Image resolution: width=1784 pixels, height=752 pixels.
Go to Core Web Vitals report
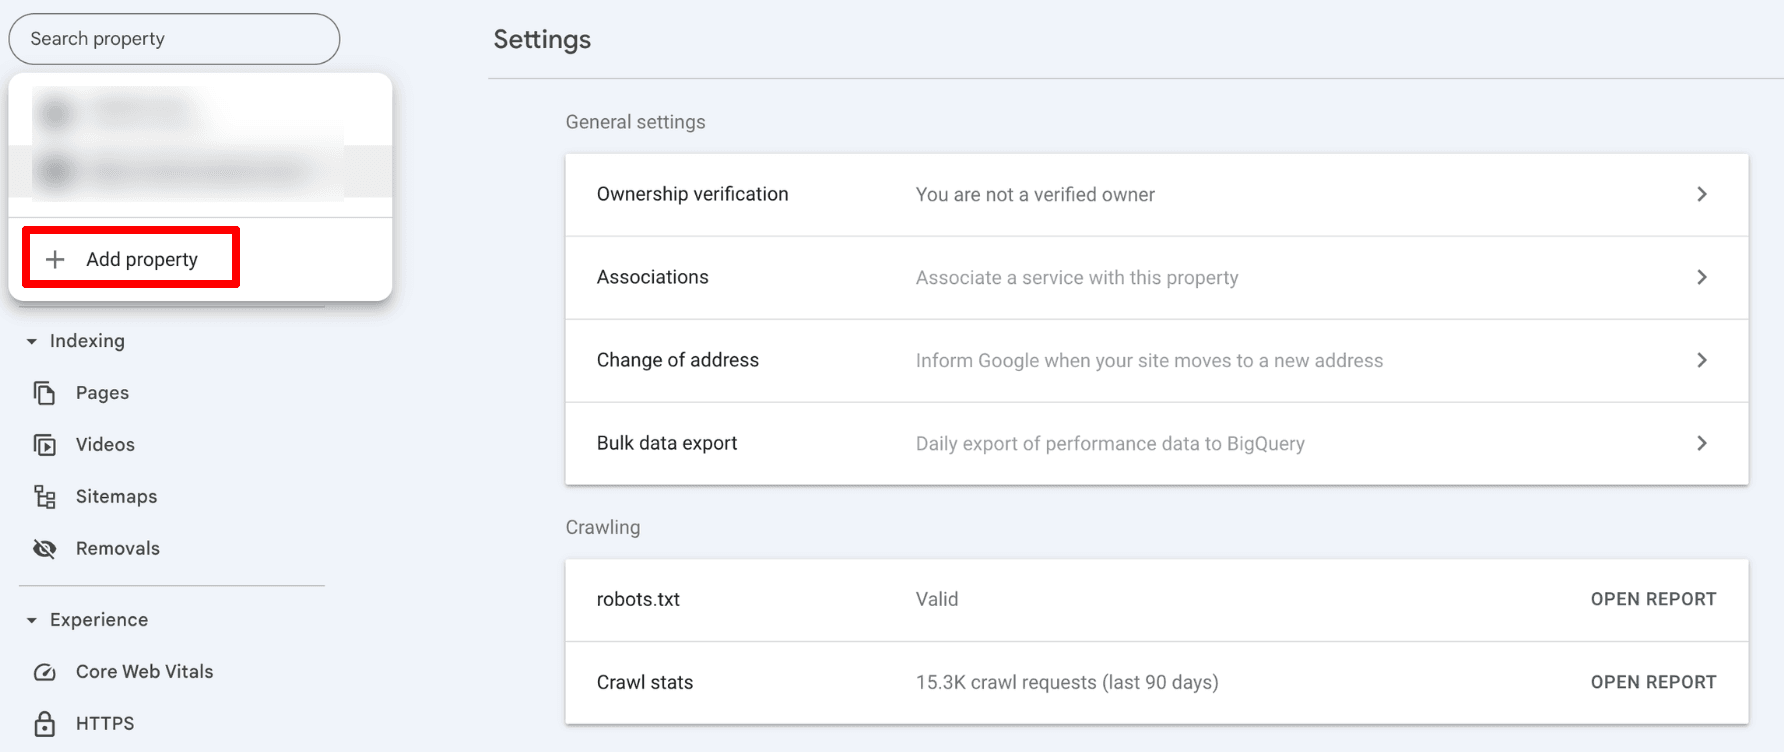(x=144, y=672)
